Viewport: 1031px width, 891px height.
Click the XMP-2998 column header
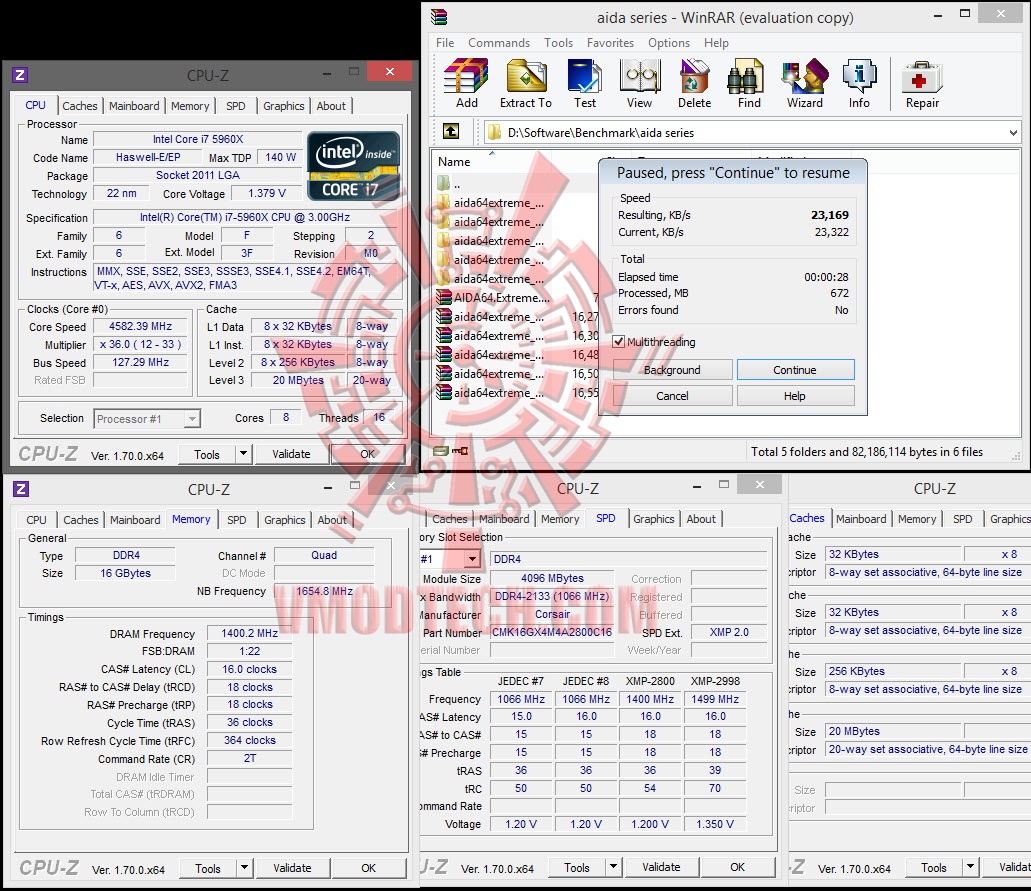[715, 681]
